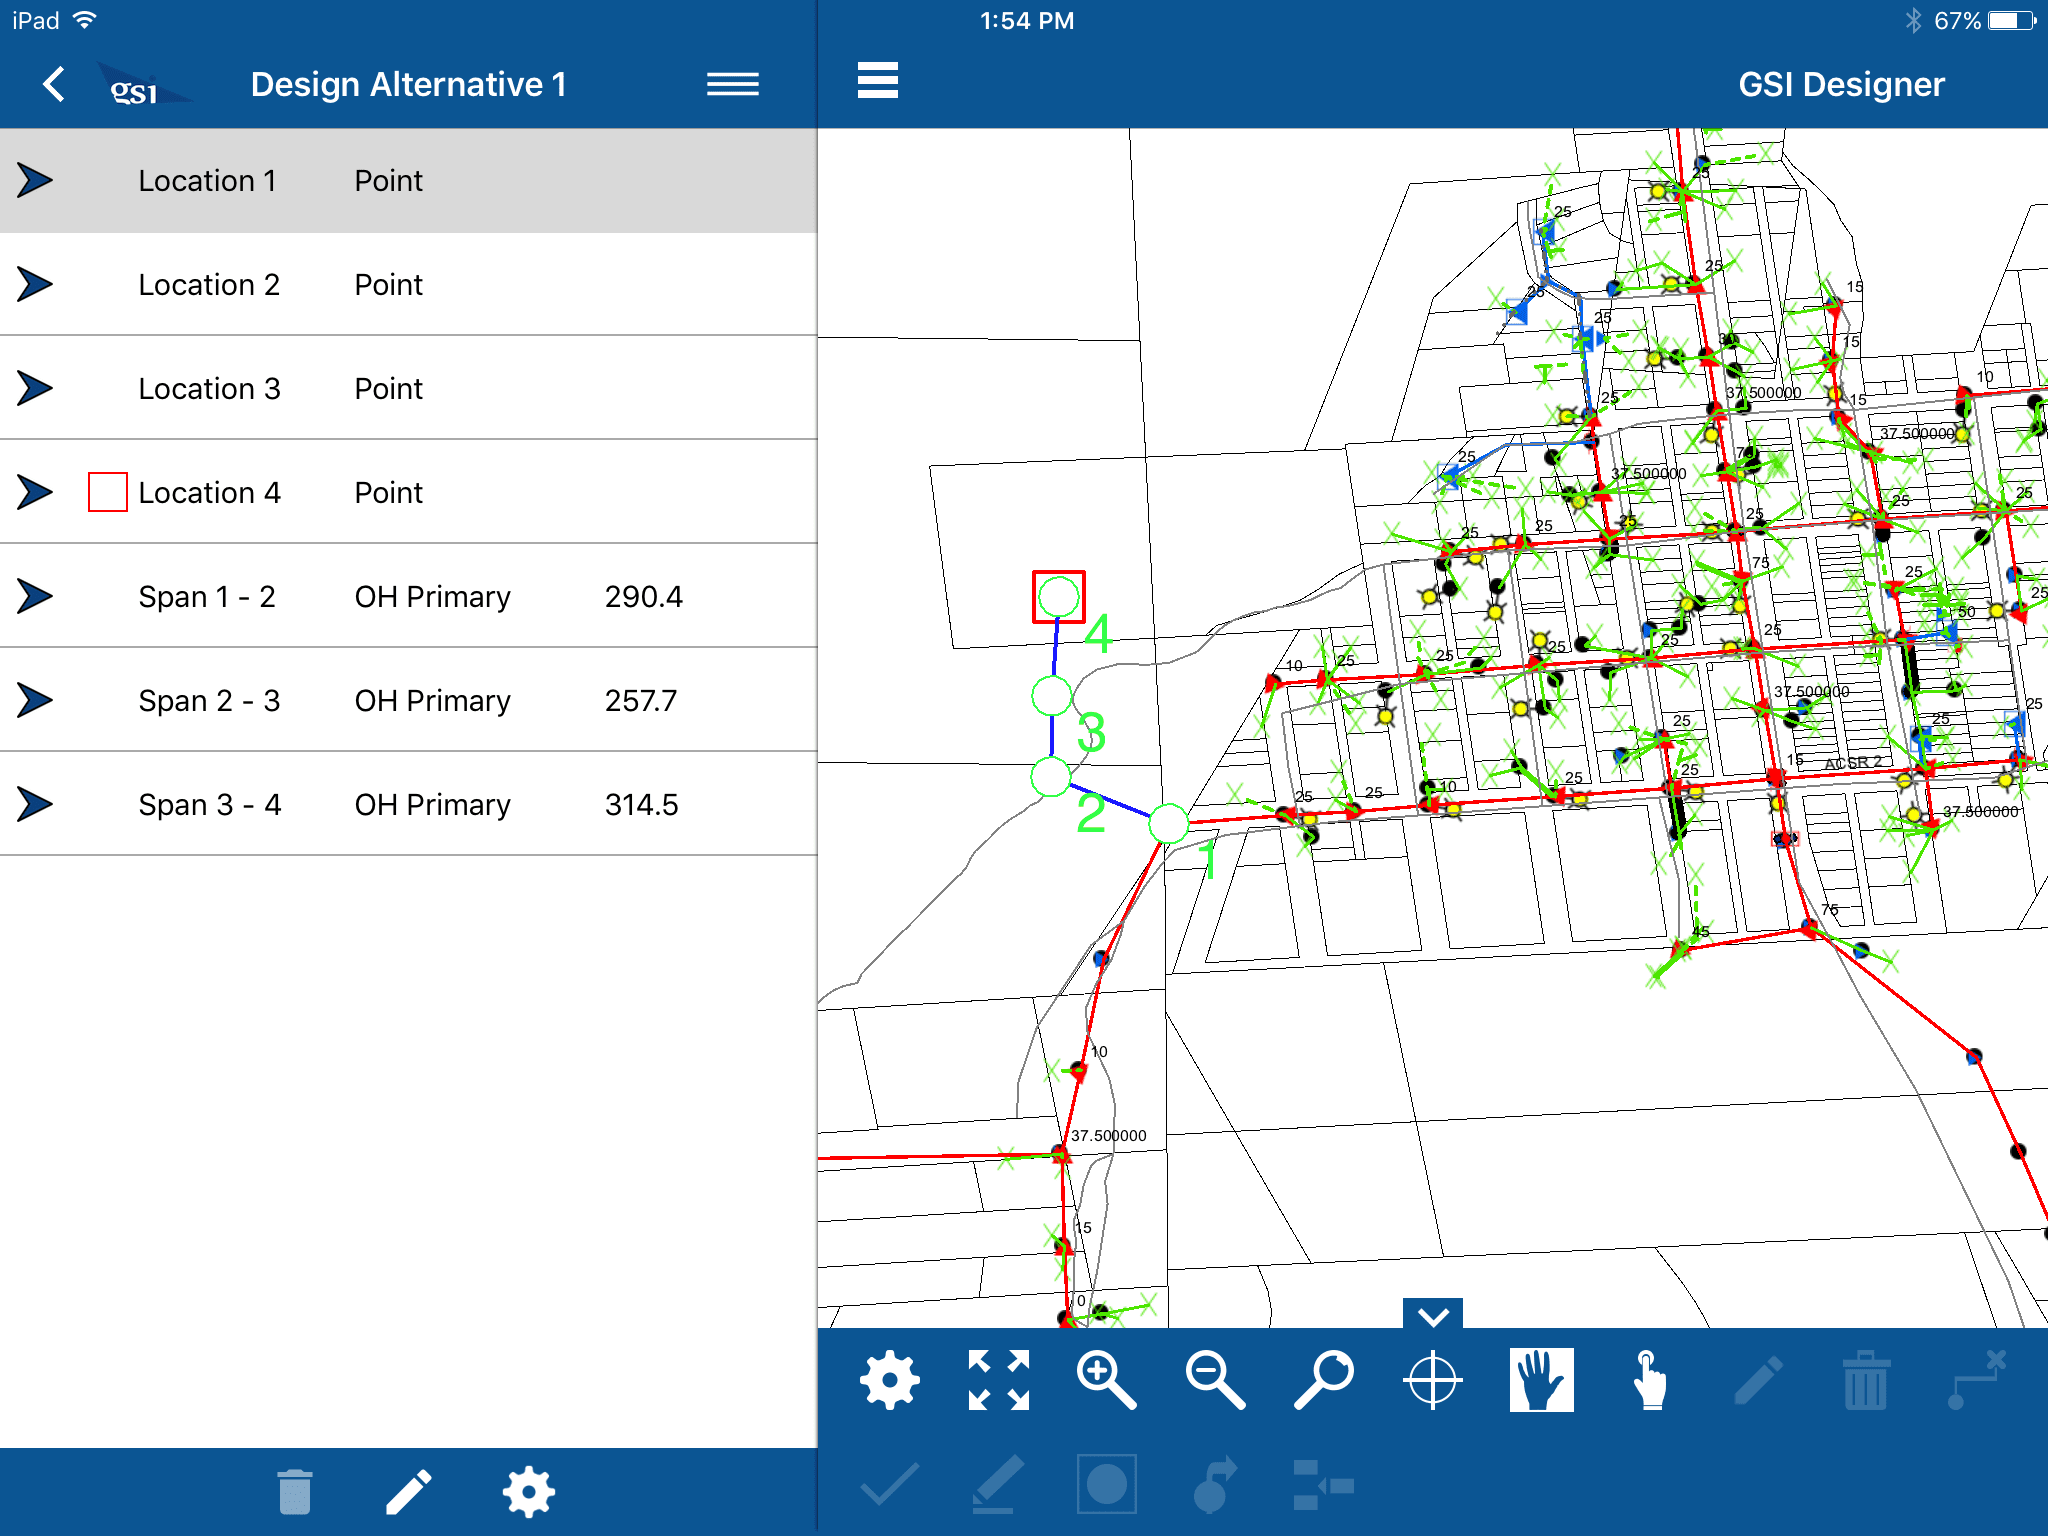2048x1536 pixels.
Task: Select map node circle labeled 4
Action: [x=1058, y=597]
